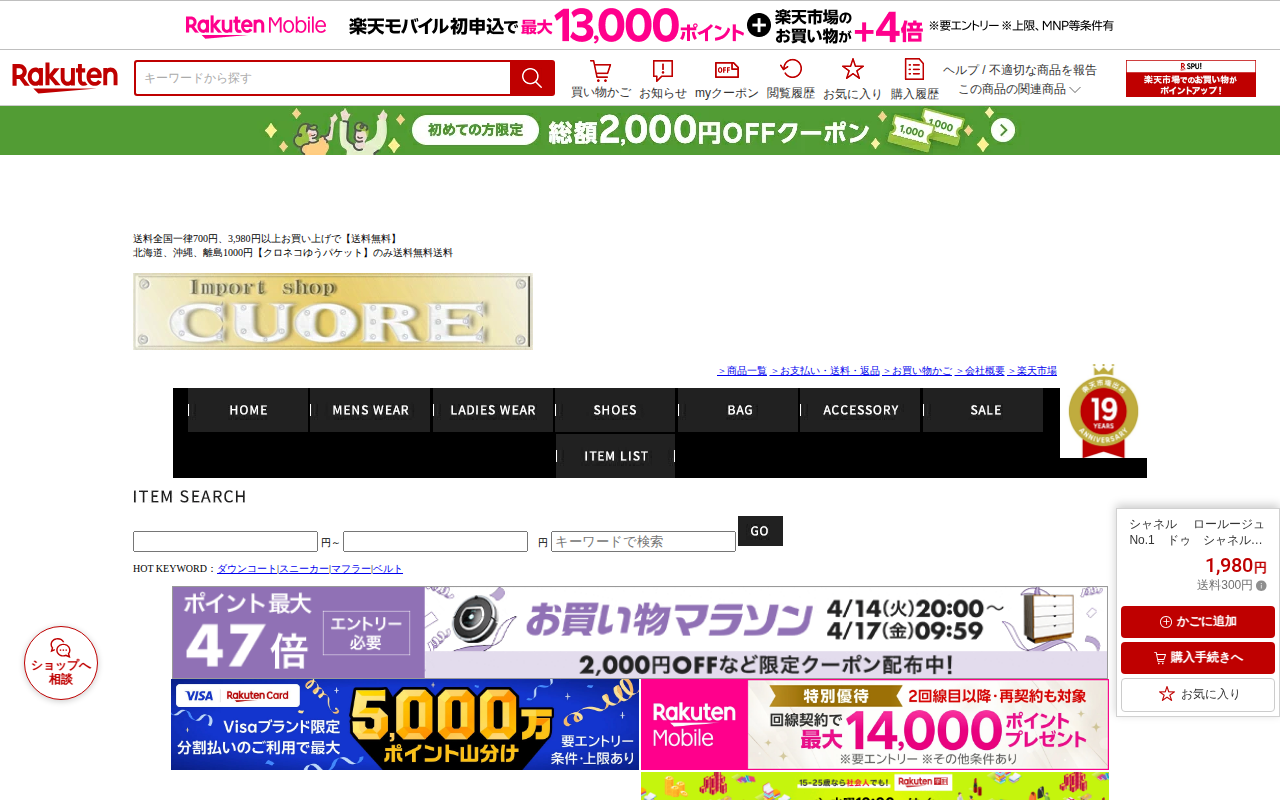This screenshot has width=1280, height=800.
Task: Open the お買い物マラソン banner
Action: click(640, 633)
